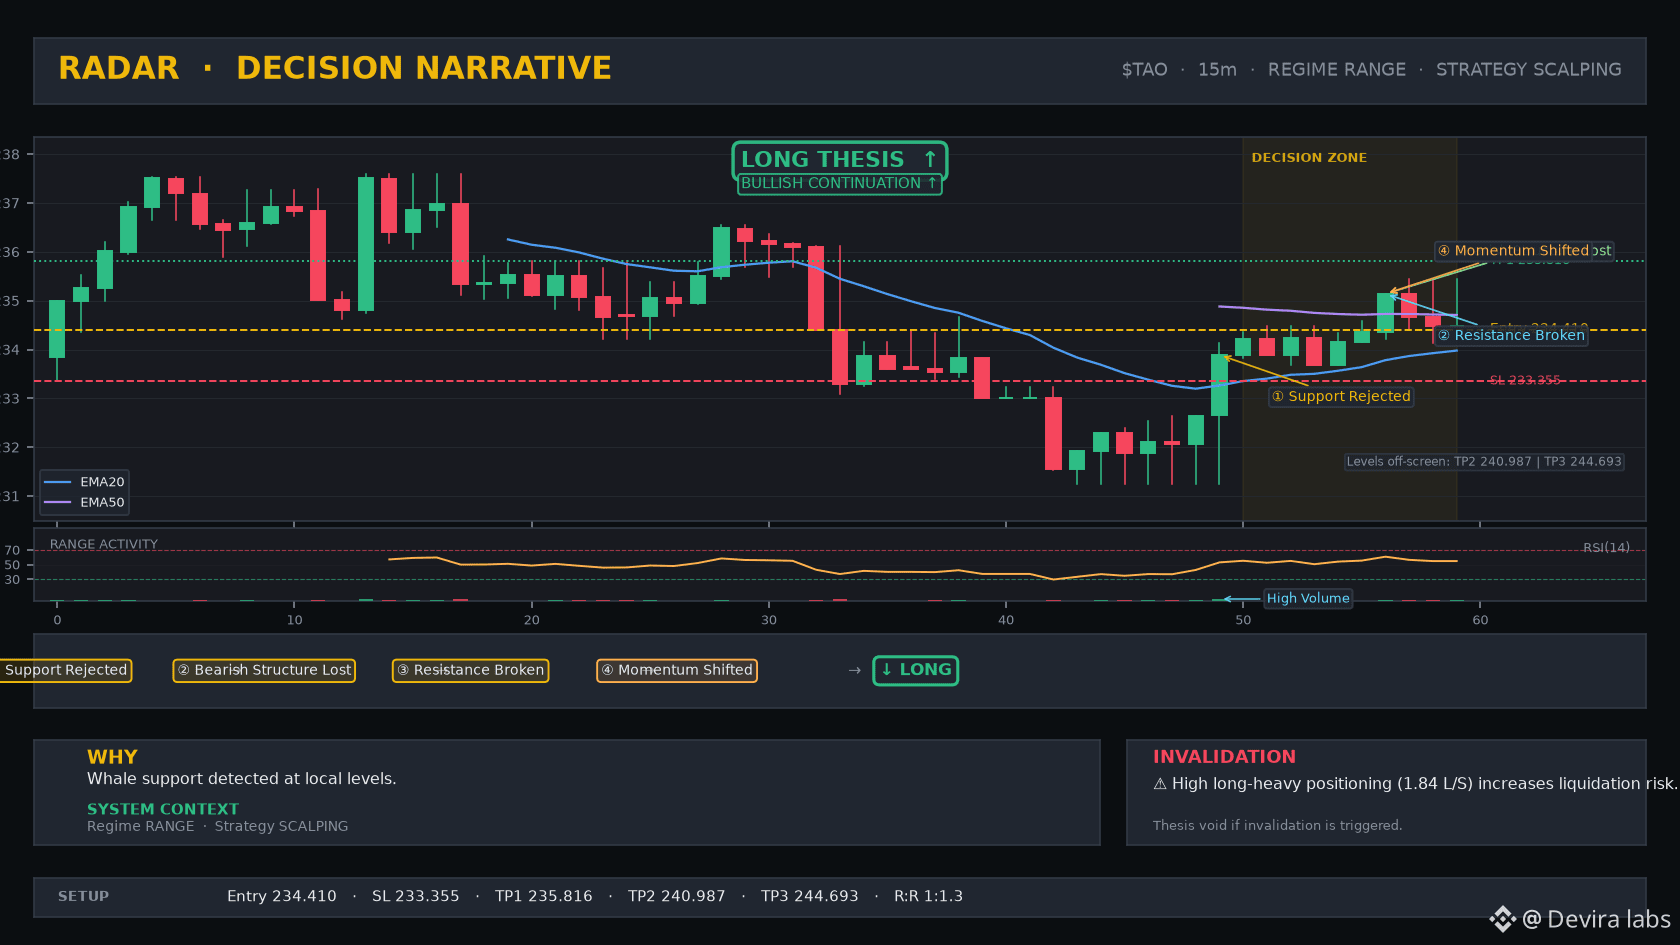Click the STRATEGY SCALPING header label
Viewport: 1680px width, 945px height.
[x=1528, y=69]
